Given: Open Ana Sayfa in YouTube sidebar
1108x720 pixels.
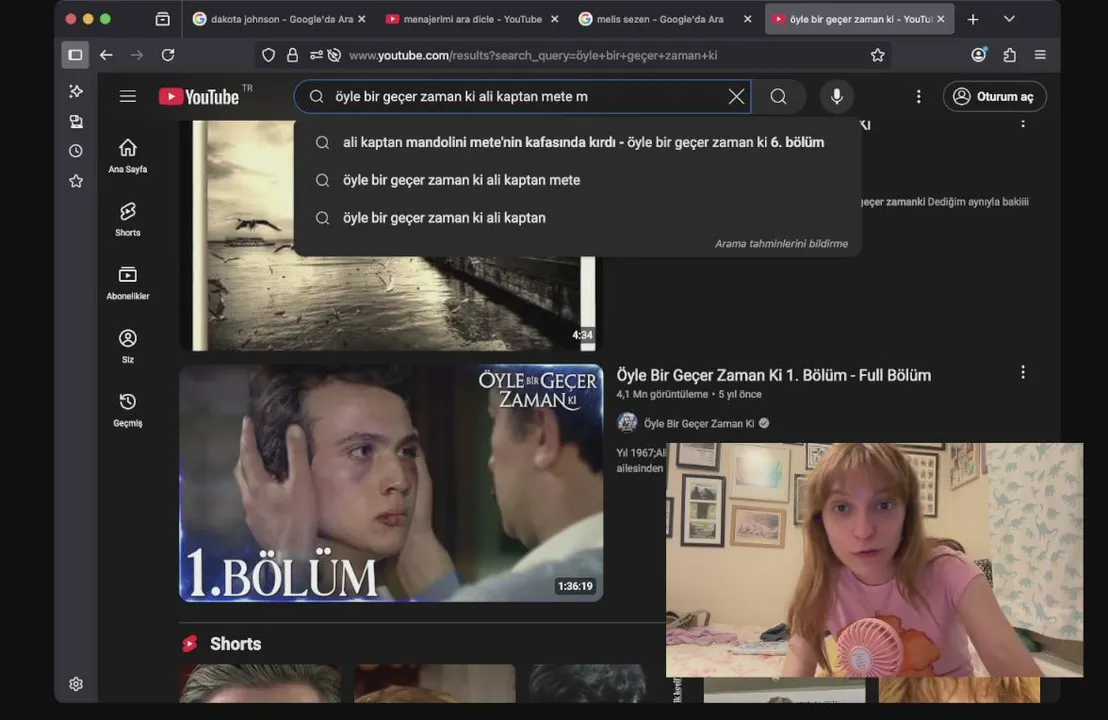Looking at the screenshot, I should [128, 156].
